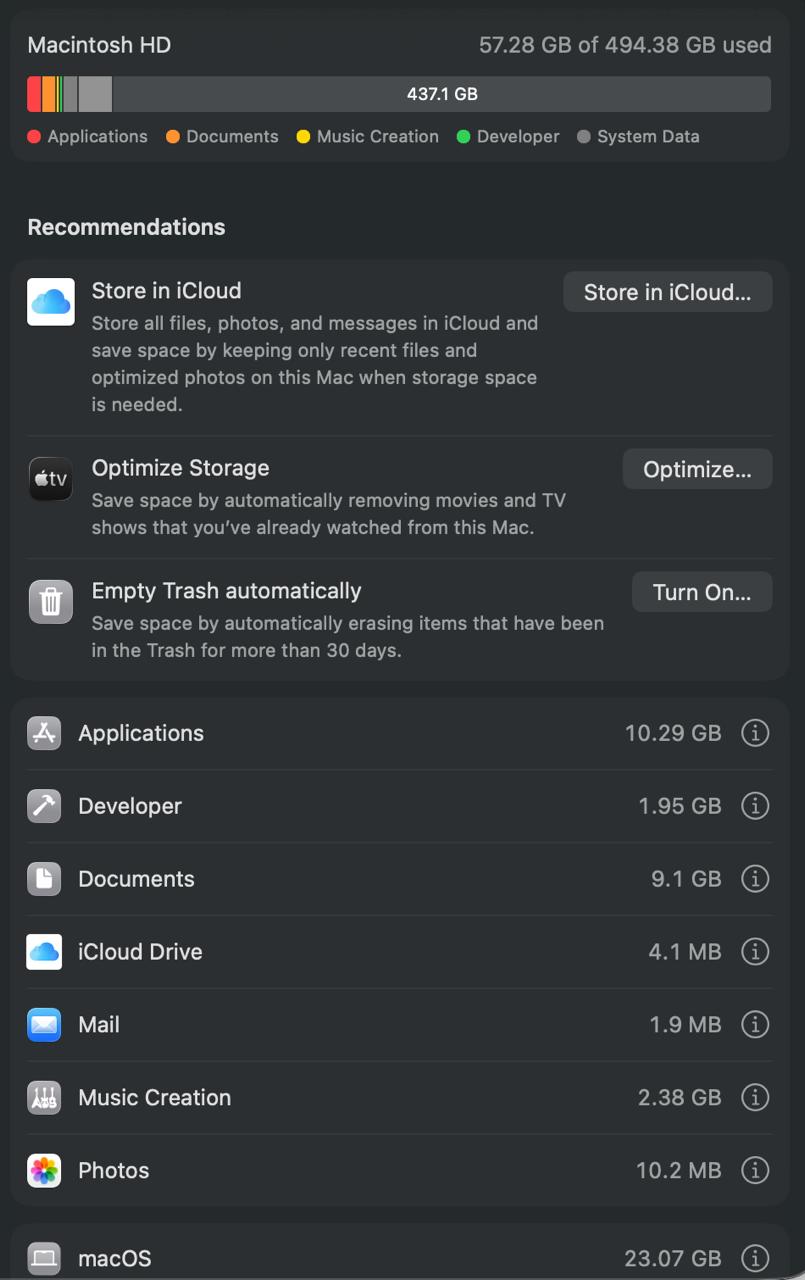Click the 1.95 GB Developer size
The width and height of the screenshot is (805, 1280).
pos(680,806)
